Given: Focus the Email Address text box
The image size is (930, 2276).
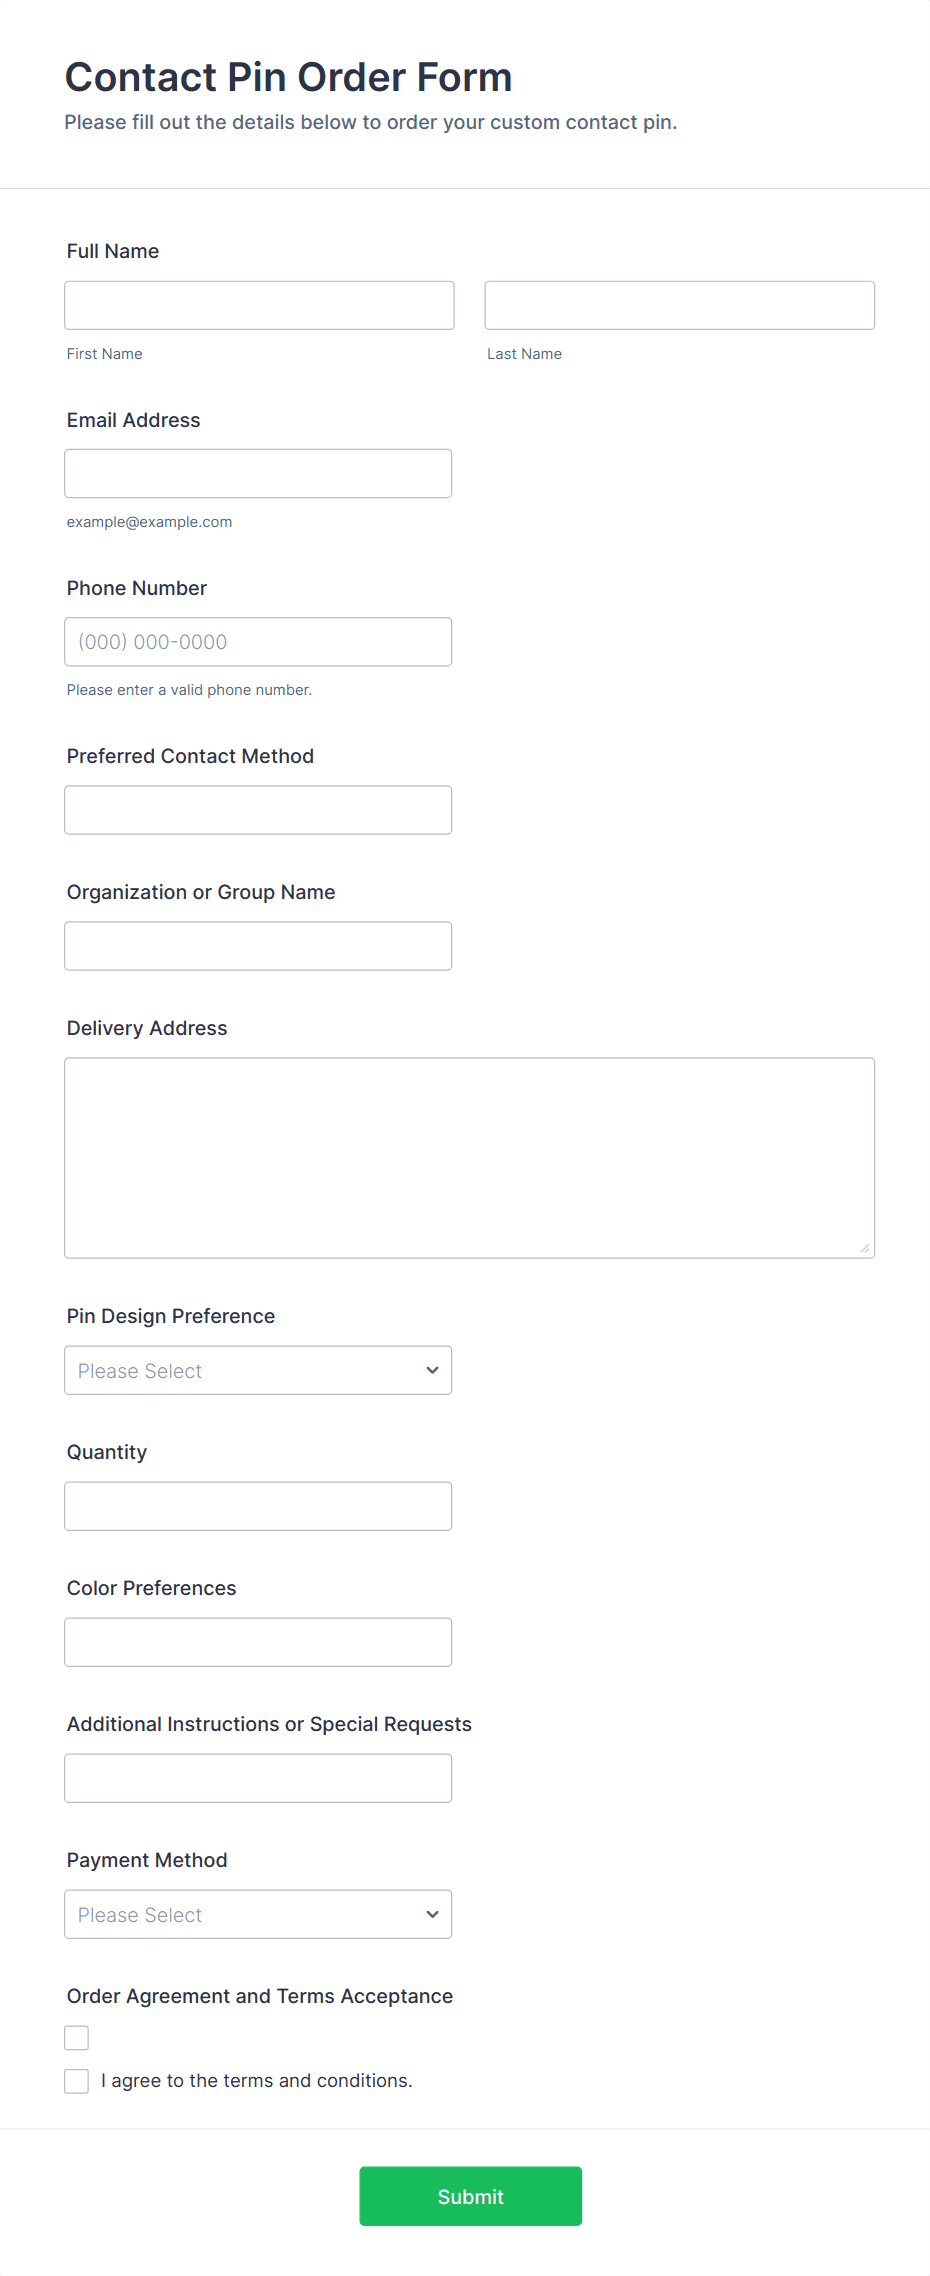Looking at the screenshot, I should pyautogui.click(x=258, y=473).
